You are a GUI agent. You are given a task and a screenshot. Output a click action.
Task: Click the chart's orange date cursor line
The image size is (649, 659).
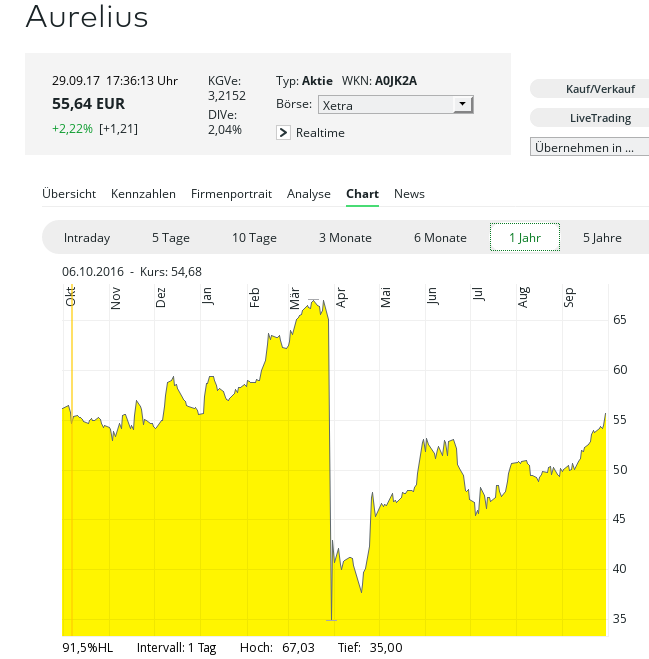tap(72, 450)
